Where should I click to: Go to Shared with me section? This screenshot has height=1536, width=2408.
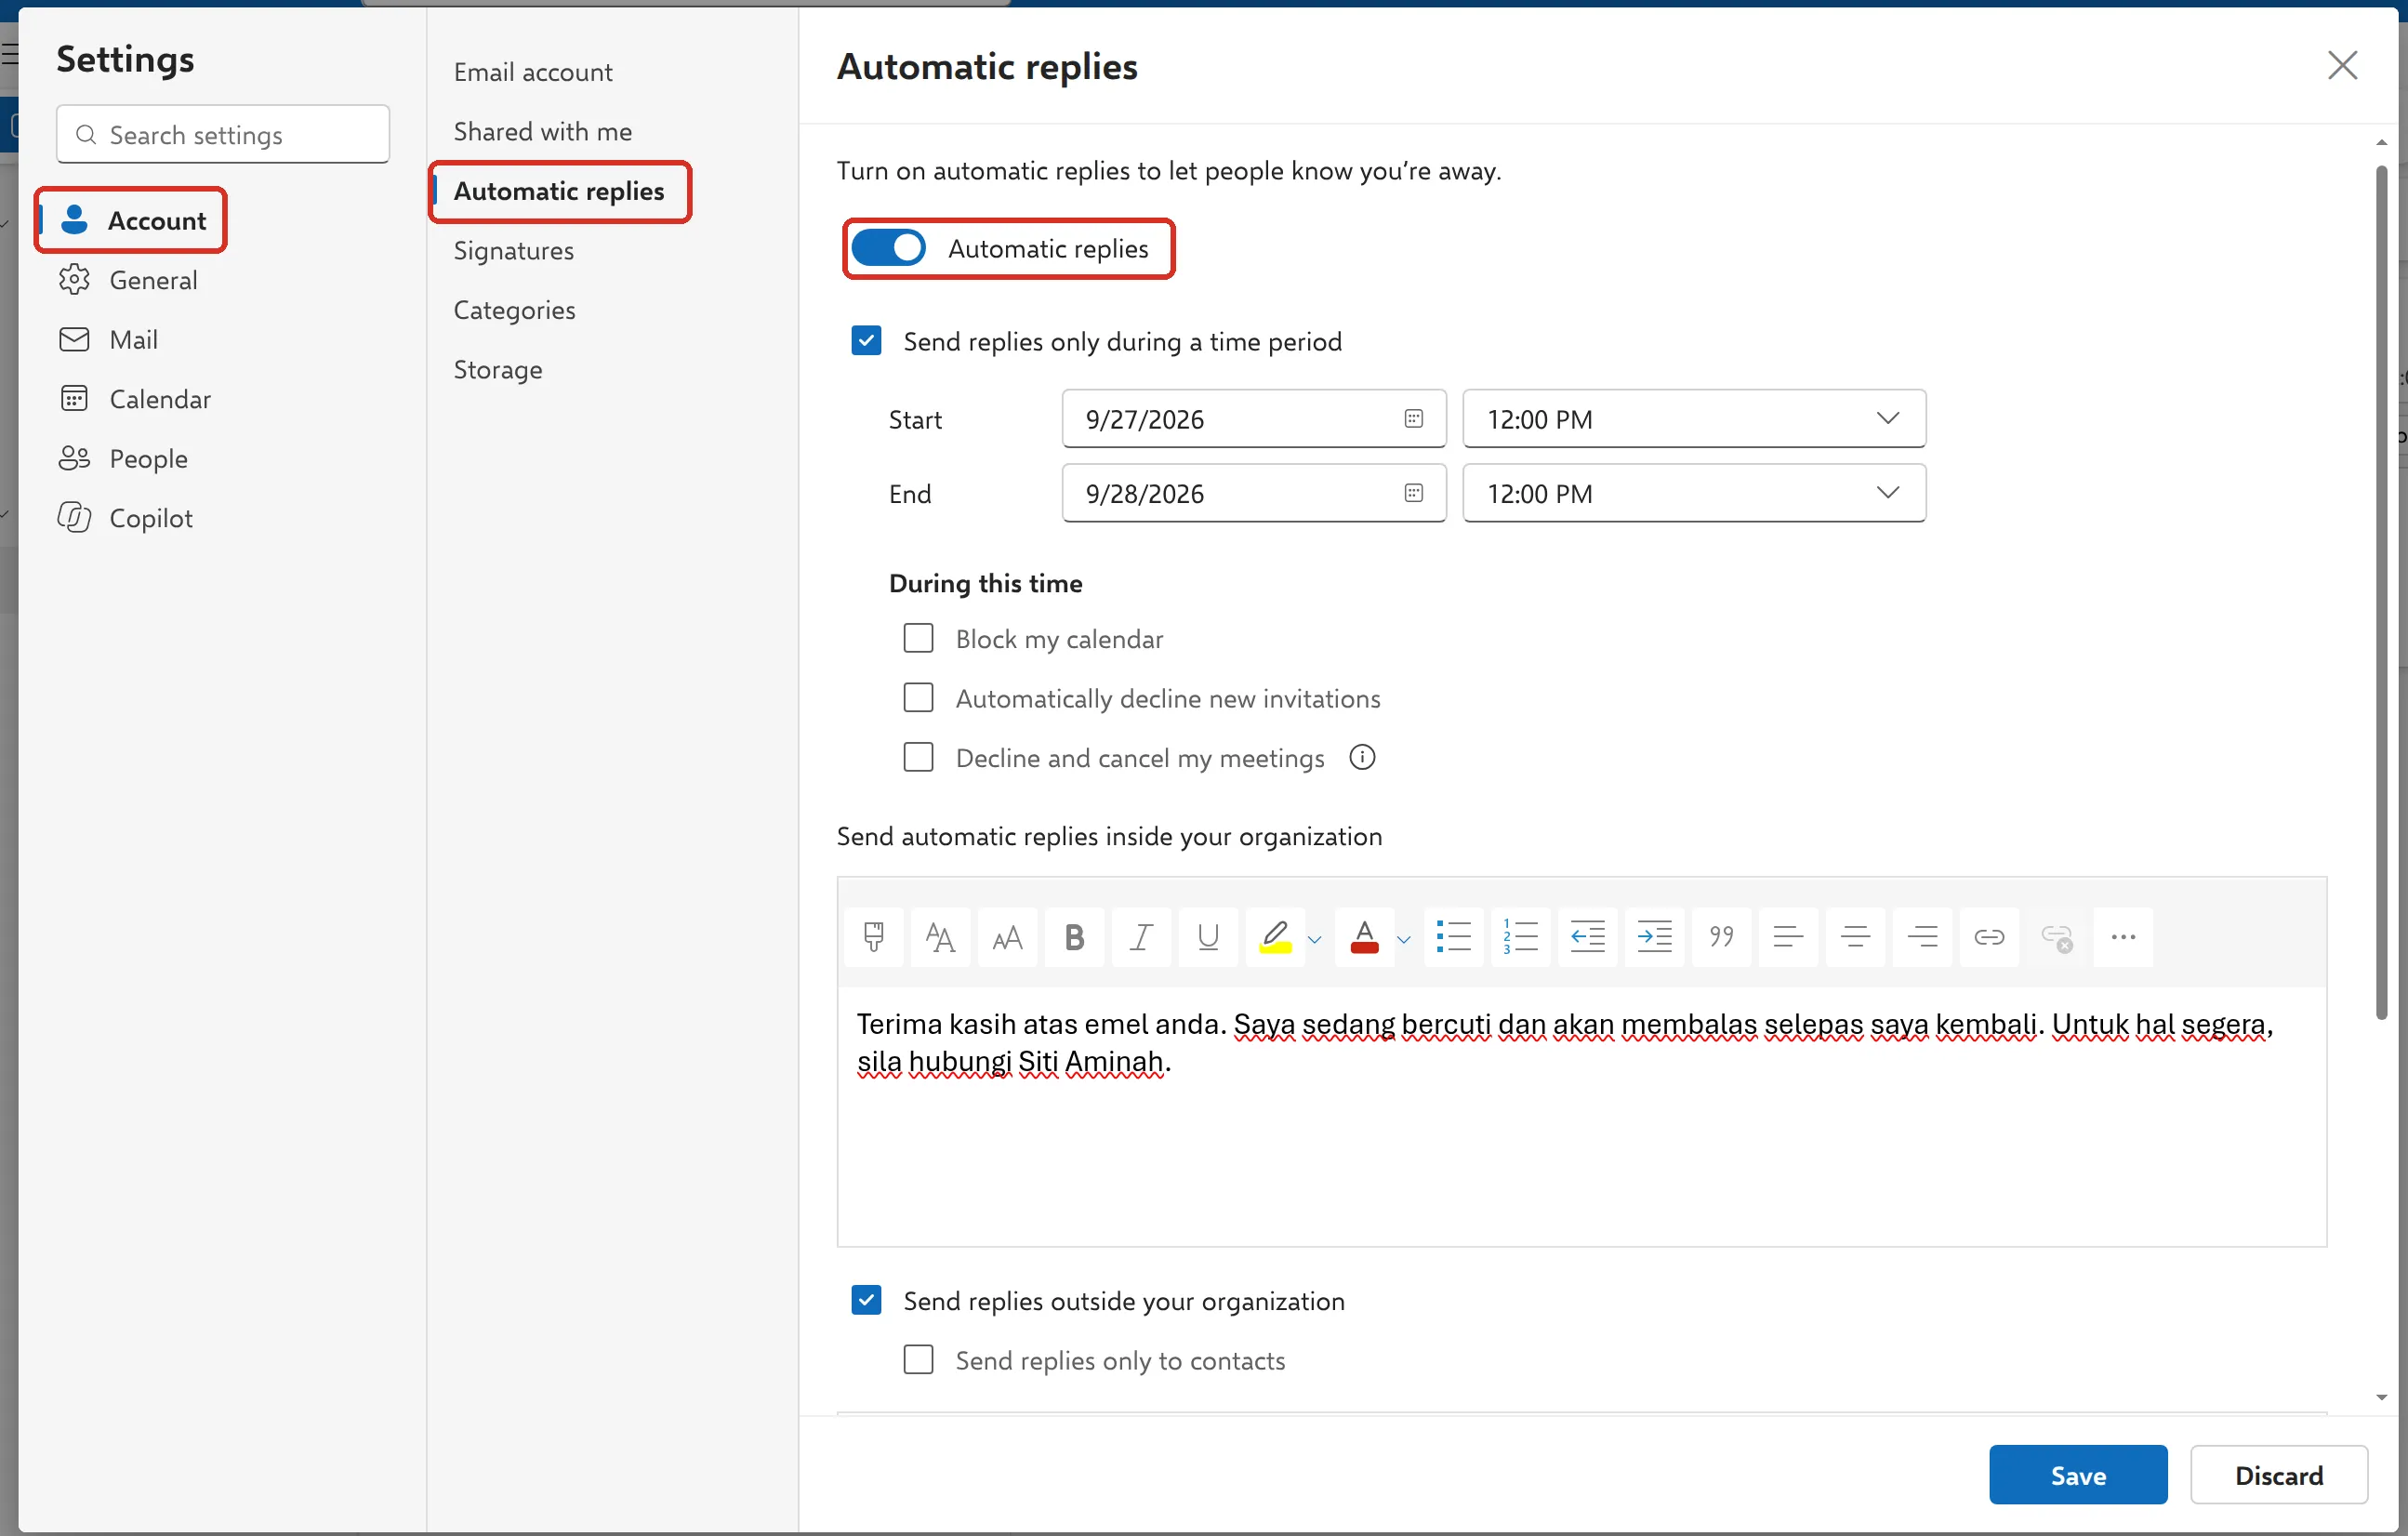coord(542,131)
